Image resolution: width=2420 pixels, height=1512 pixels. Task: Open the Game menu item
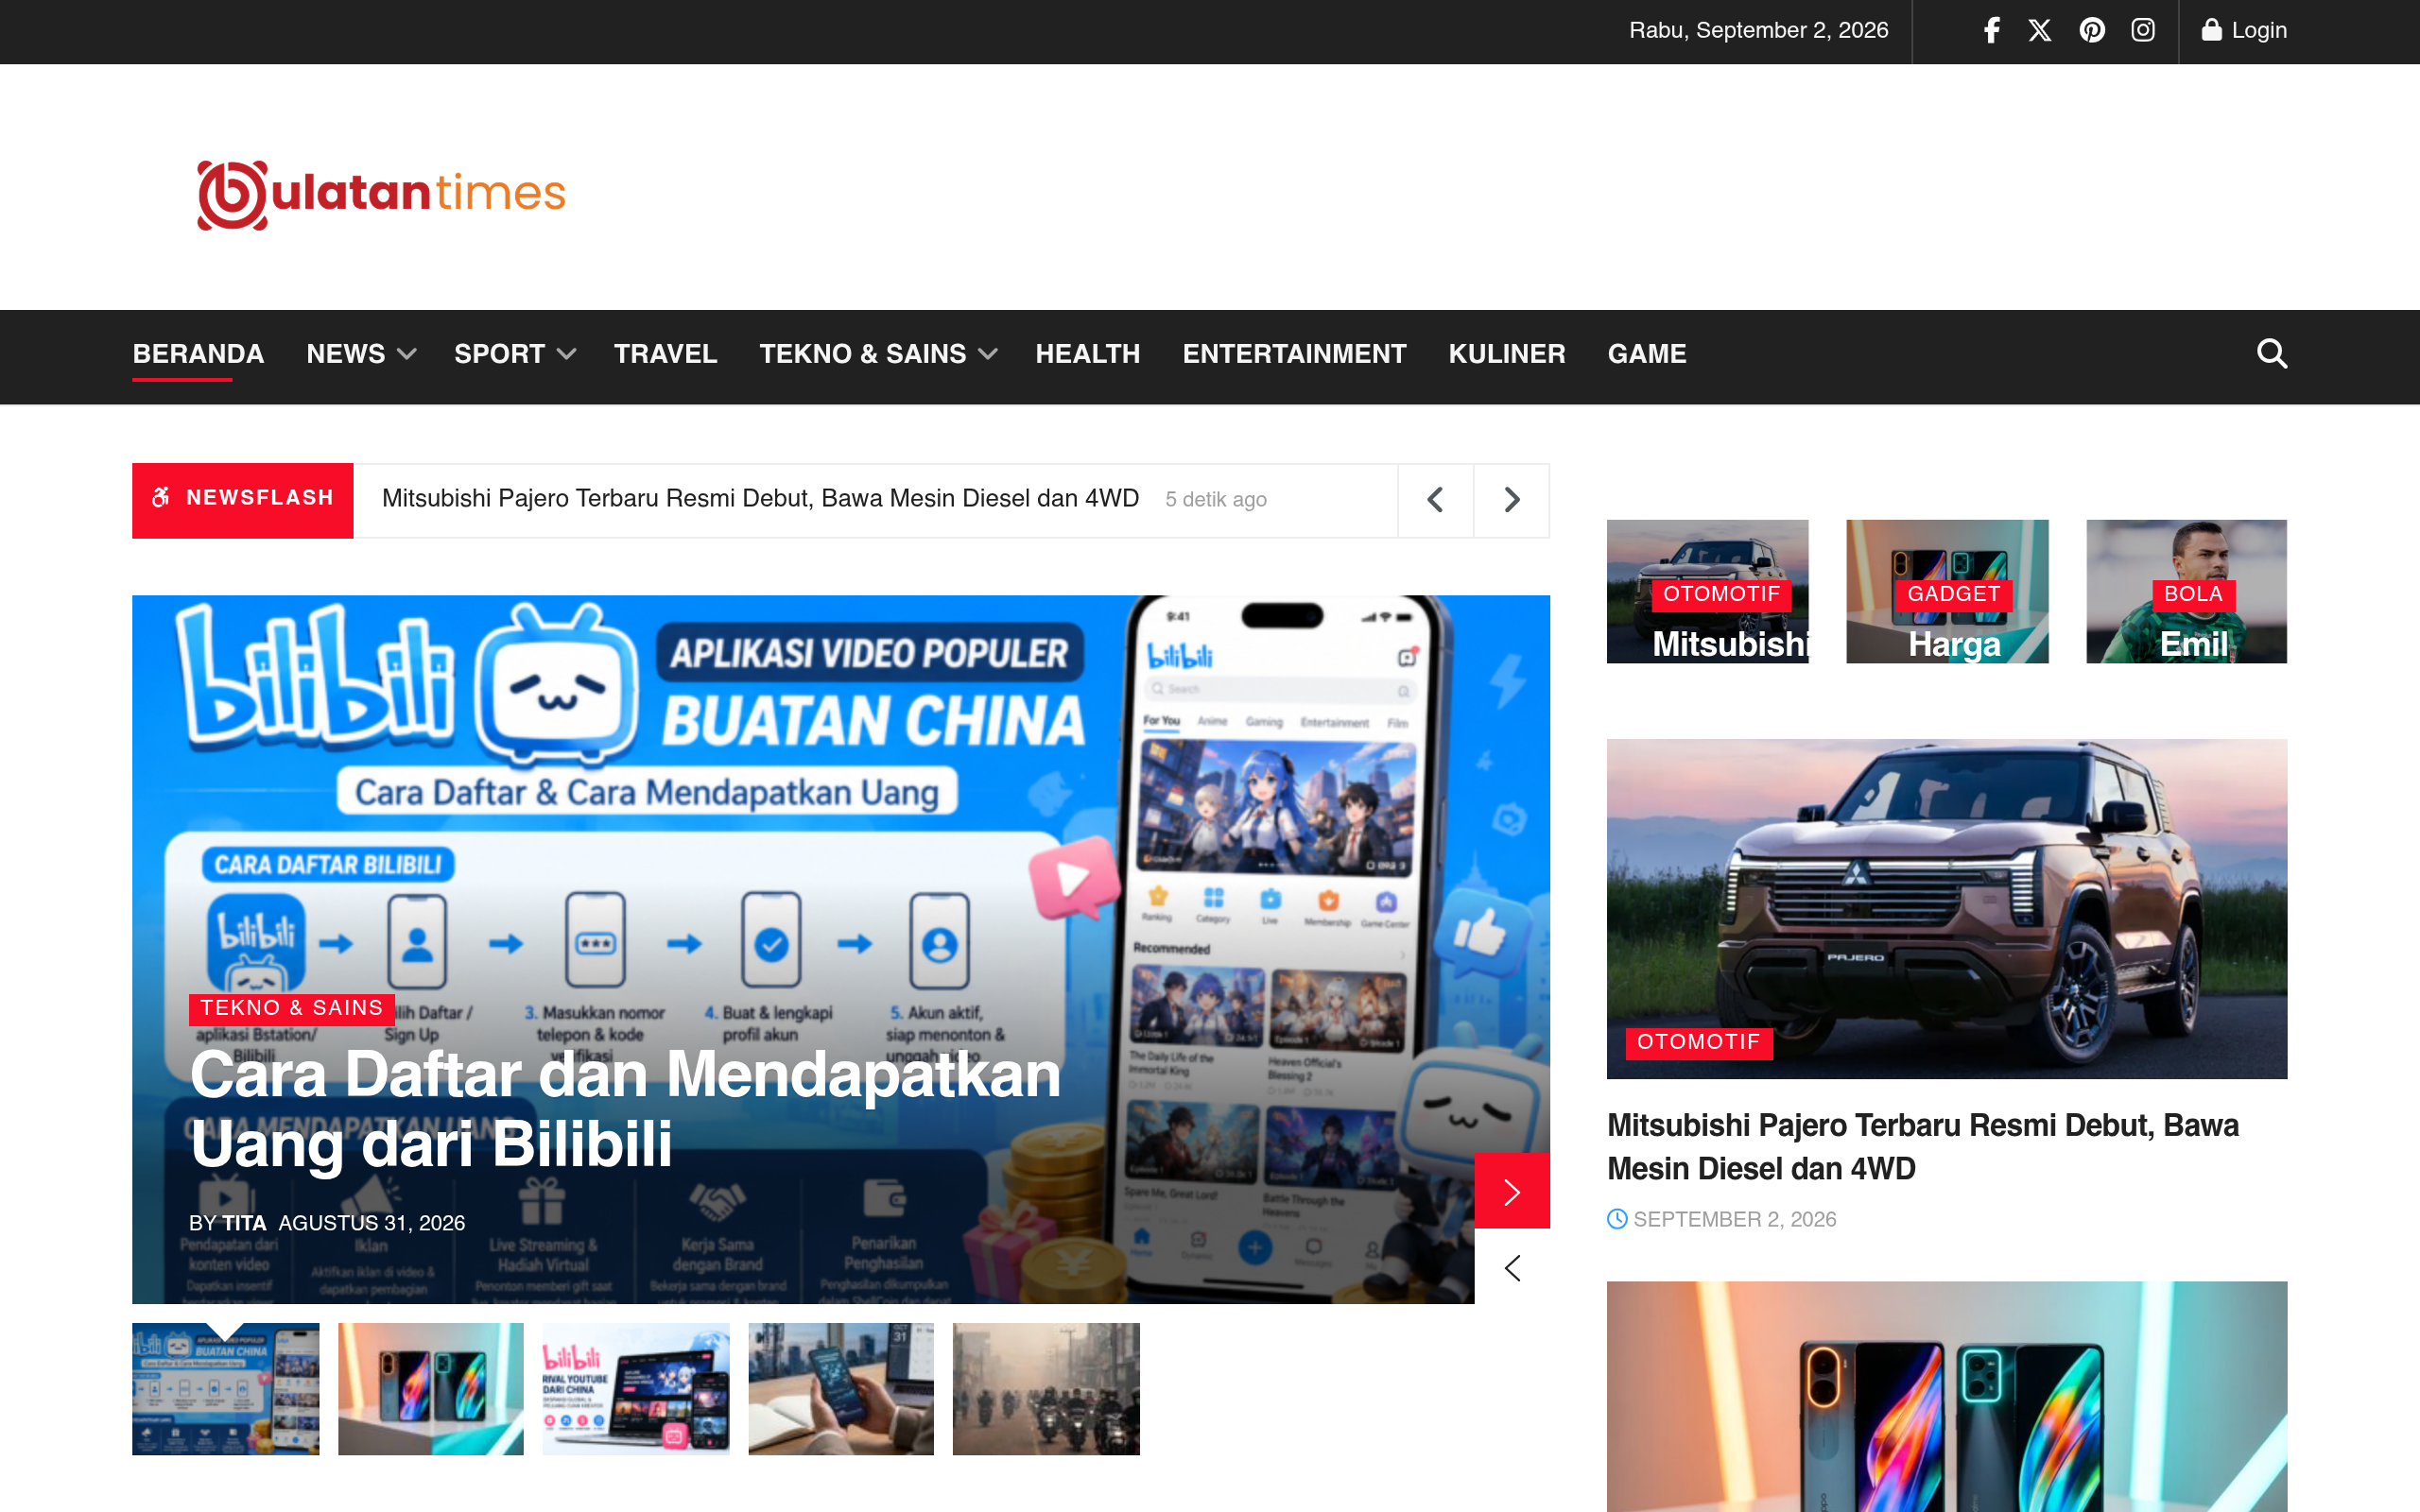(x=1646, y=354)
